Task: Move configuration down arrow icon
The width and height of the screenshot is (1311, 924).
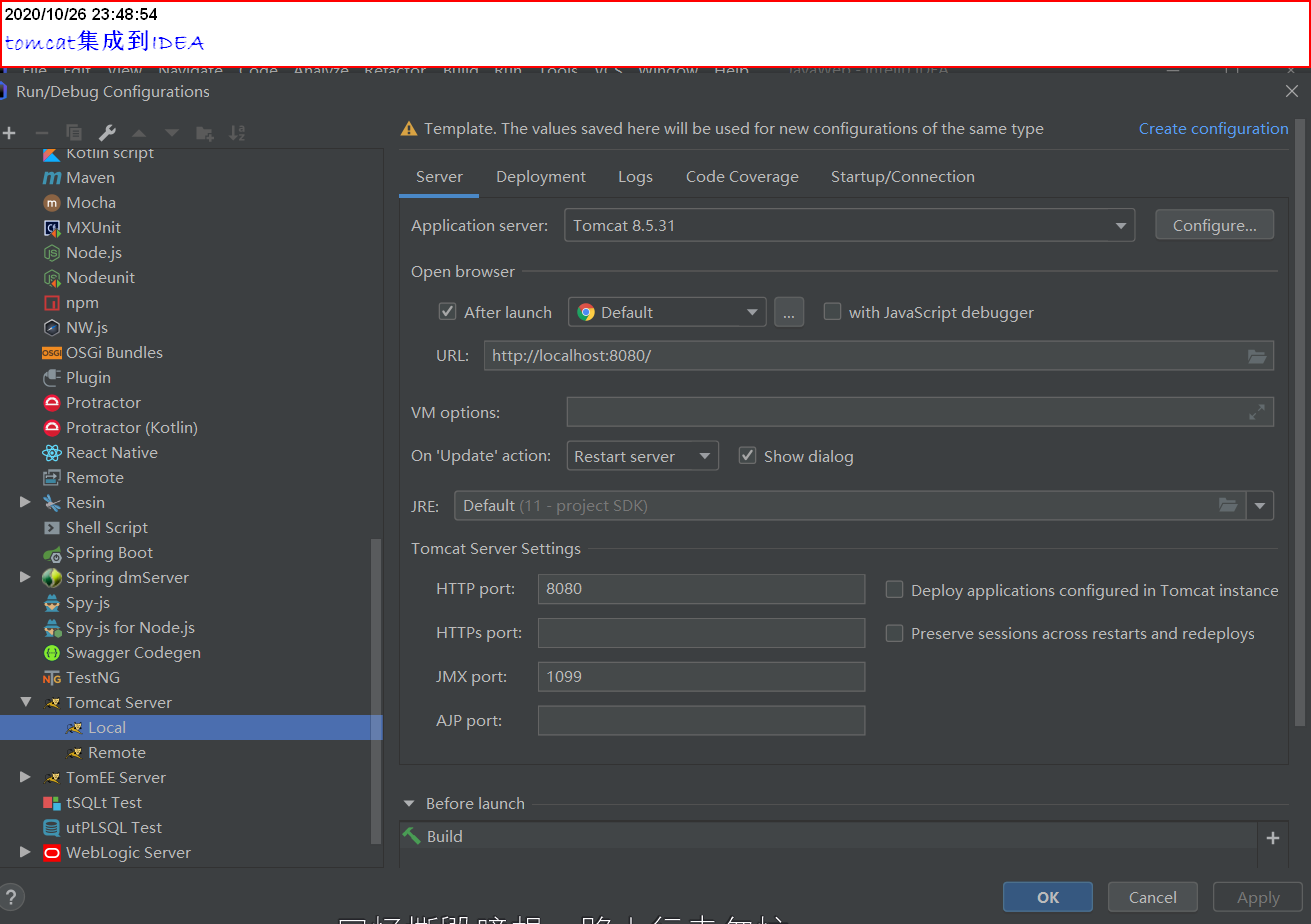Action: coord(172,133)
